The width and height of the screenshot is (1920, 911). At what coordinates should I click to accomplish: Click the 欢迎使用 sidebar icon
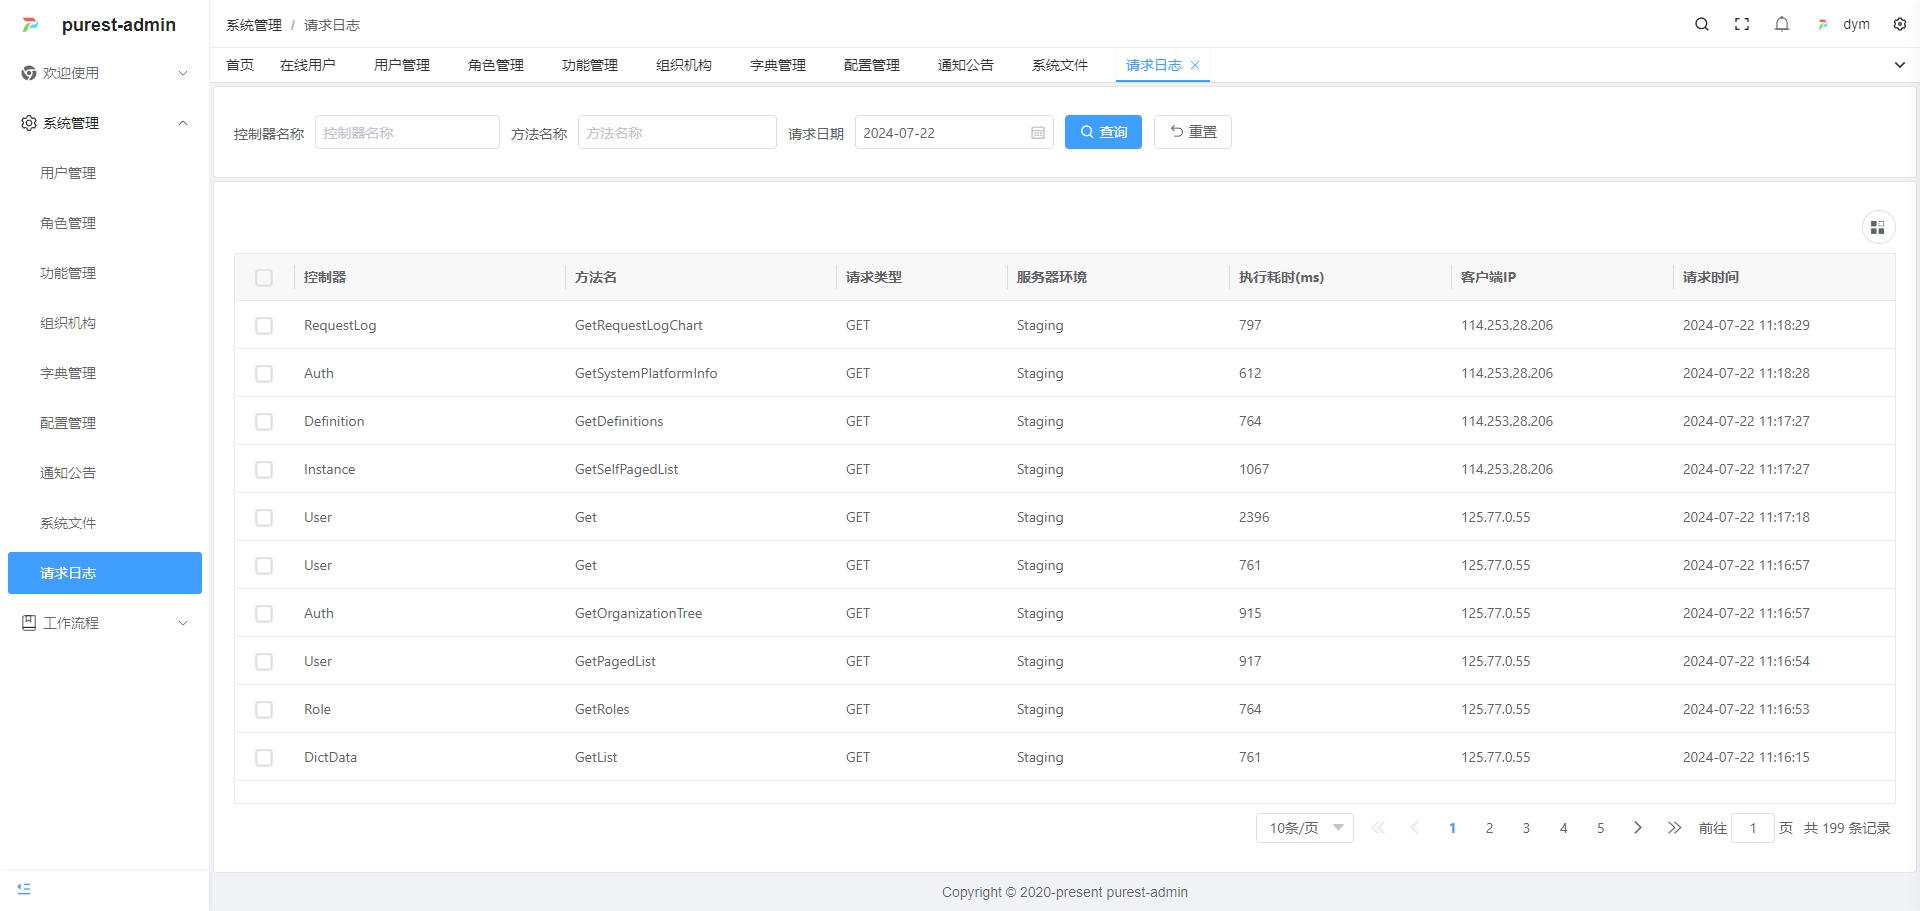29,73
